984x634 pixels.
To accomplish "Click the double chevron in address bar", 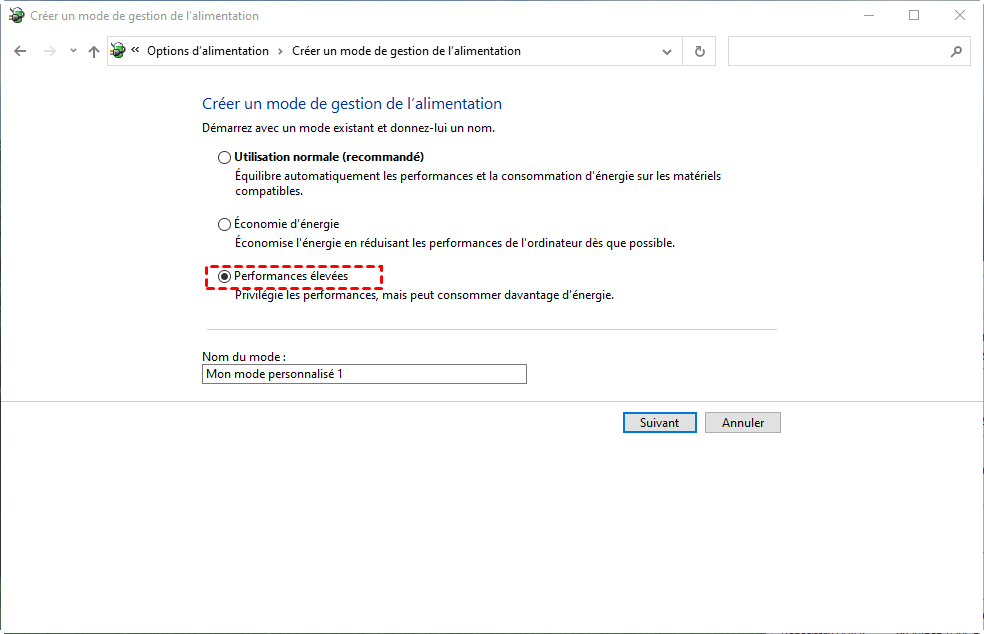I will click(135, 50).
